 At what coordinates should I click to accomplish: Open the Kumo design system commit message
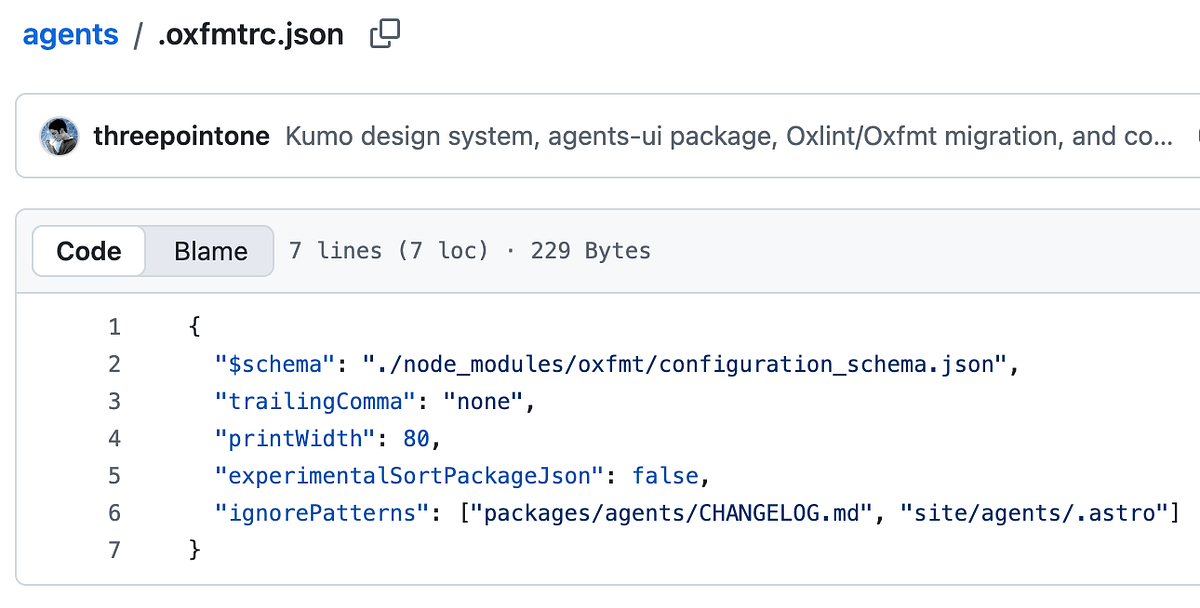tap(729, 136)
